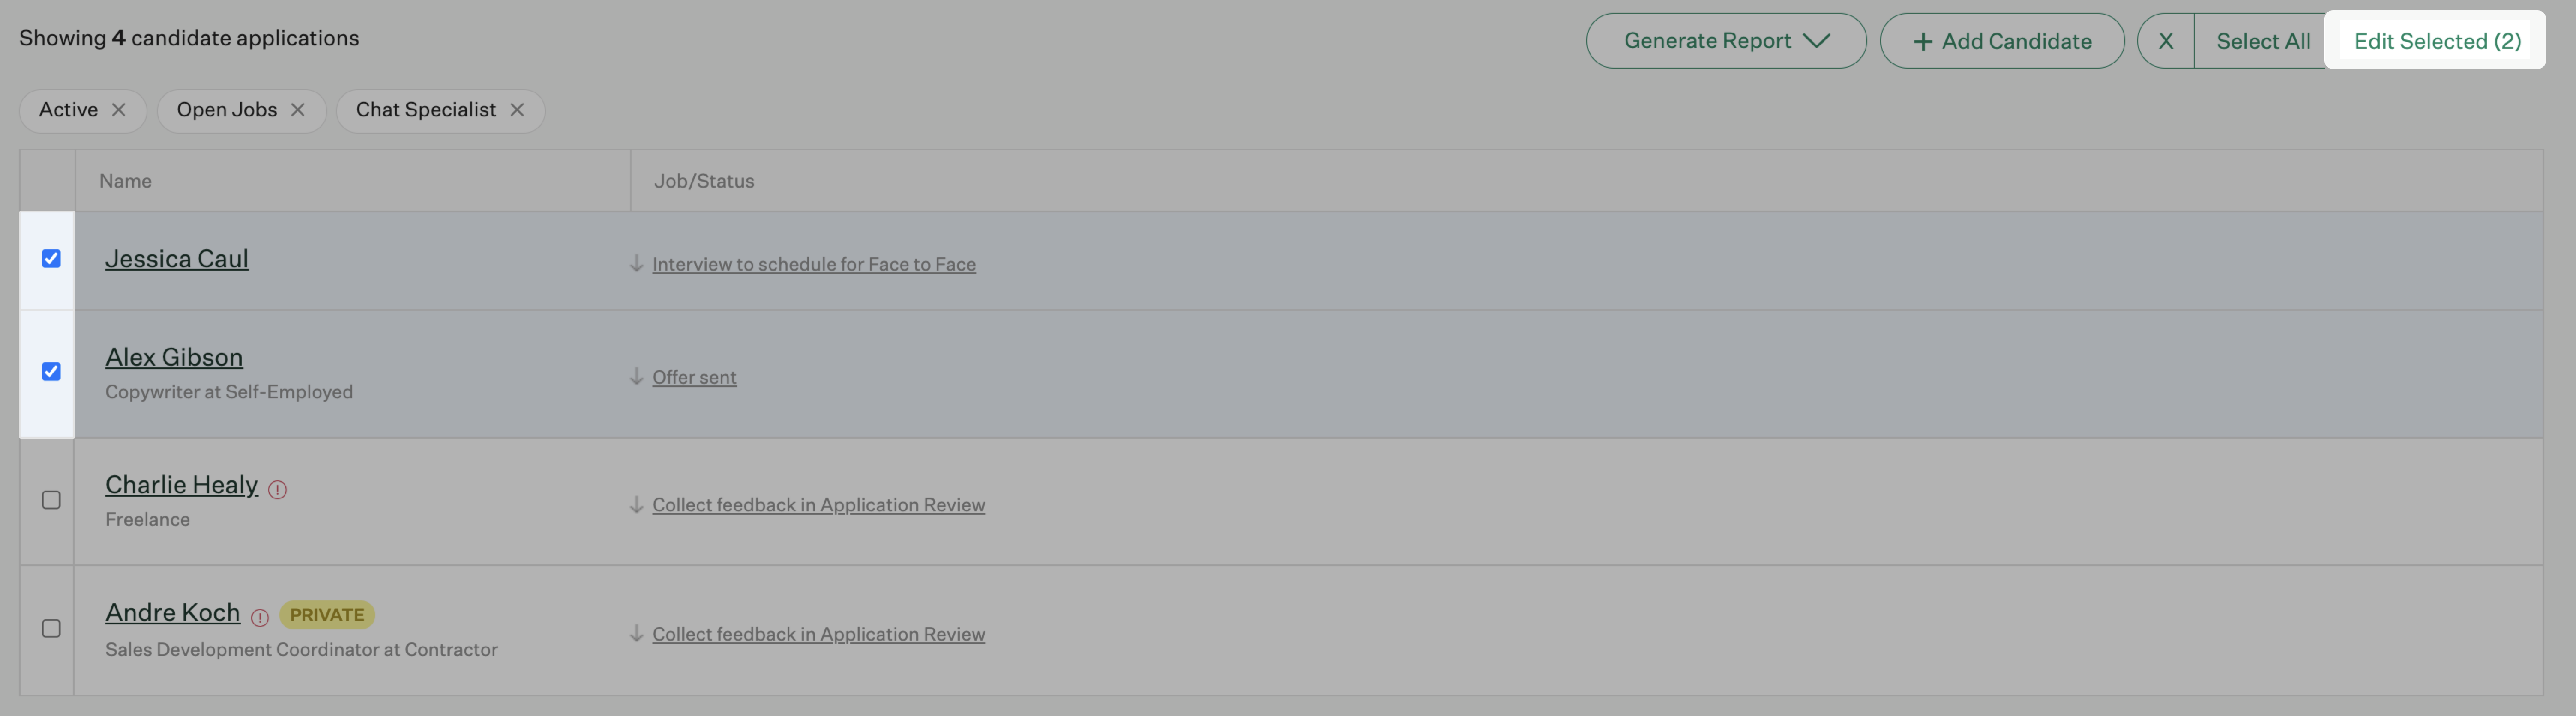Click the PRIVATE badge on Andre Koch
The height and width of the screenshot is (716, 2576).
pyautogui.click(x=327, y=615)
